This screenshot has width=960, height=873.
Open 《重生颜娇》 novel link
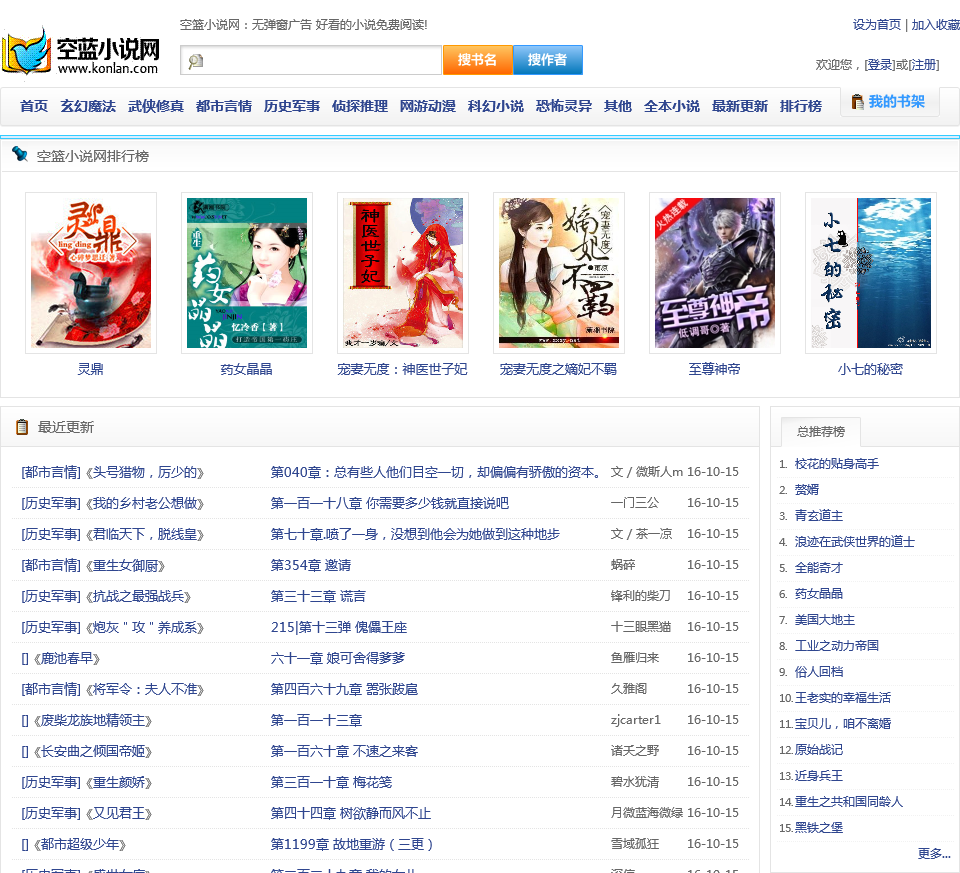119,782
